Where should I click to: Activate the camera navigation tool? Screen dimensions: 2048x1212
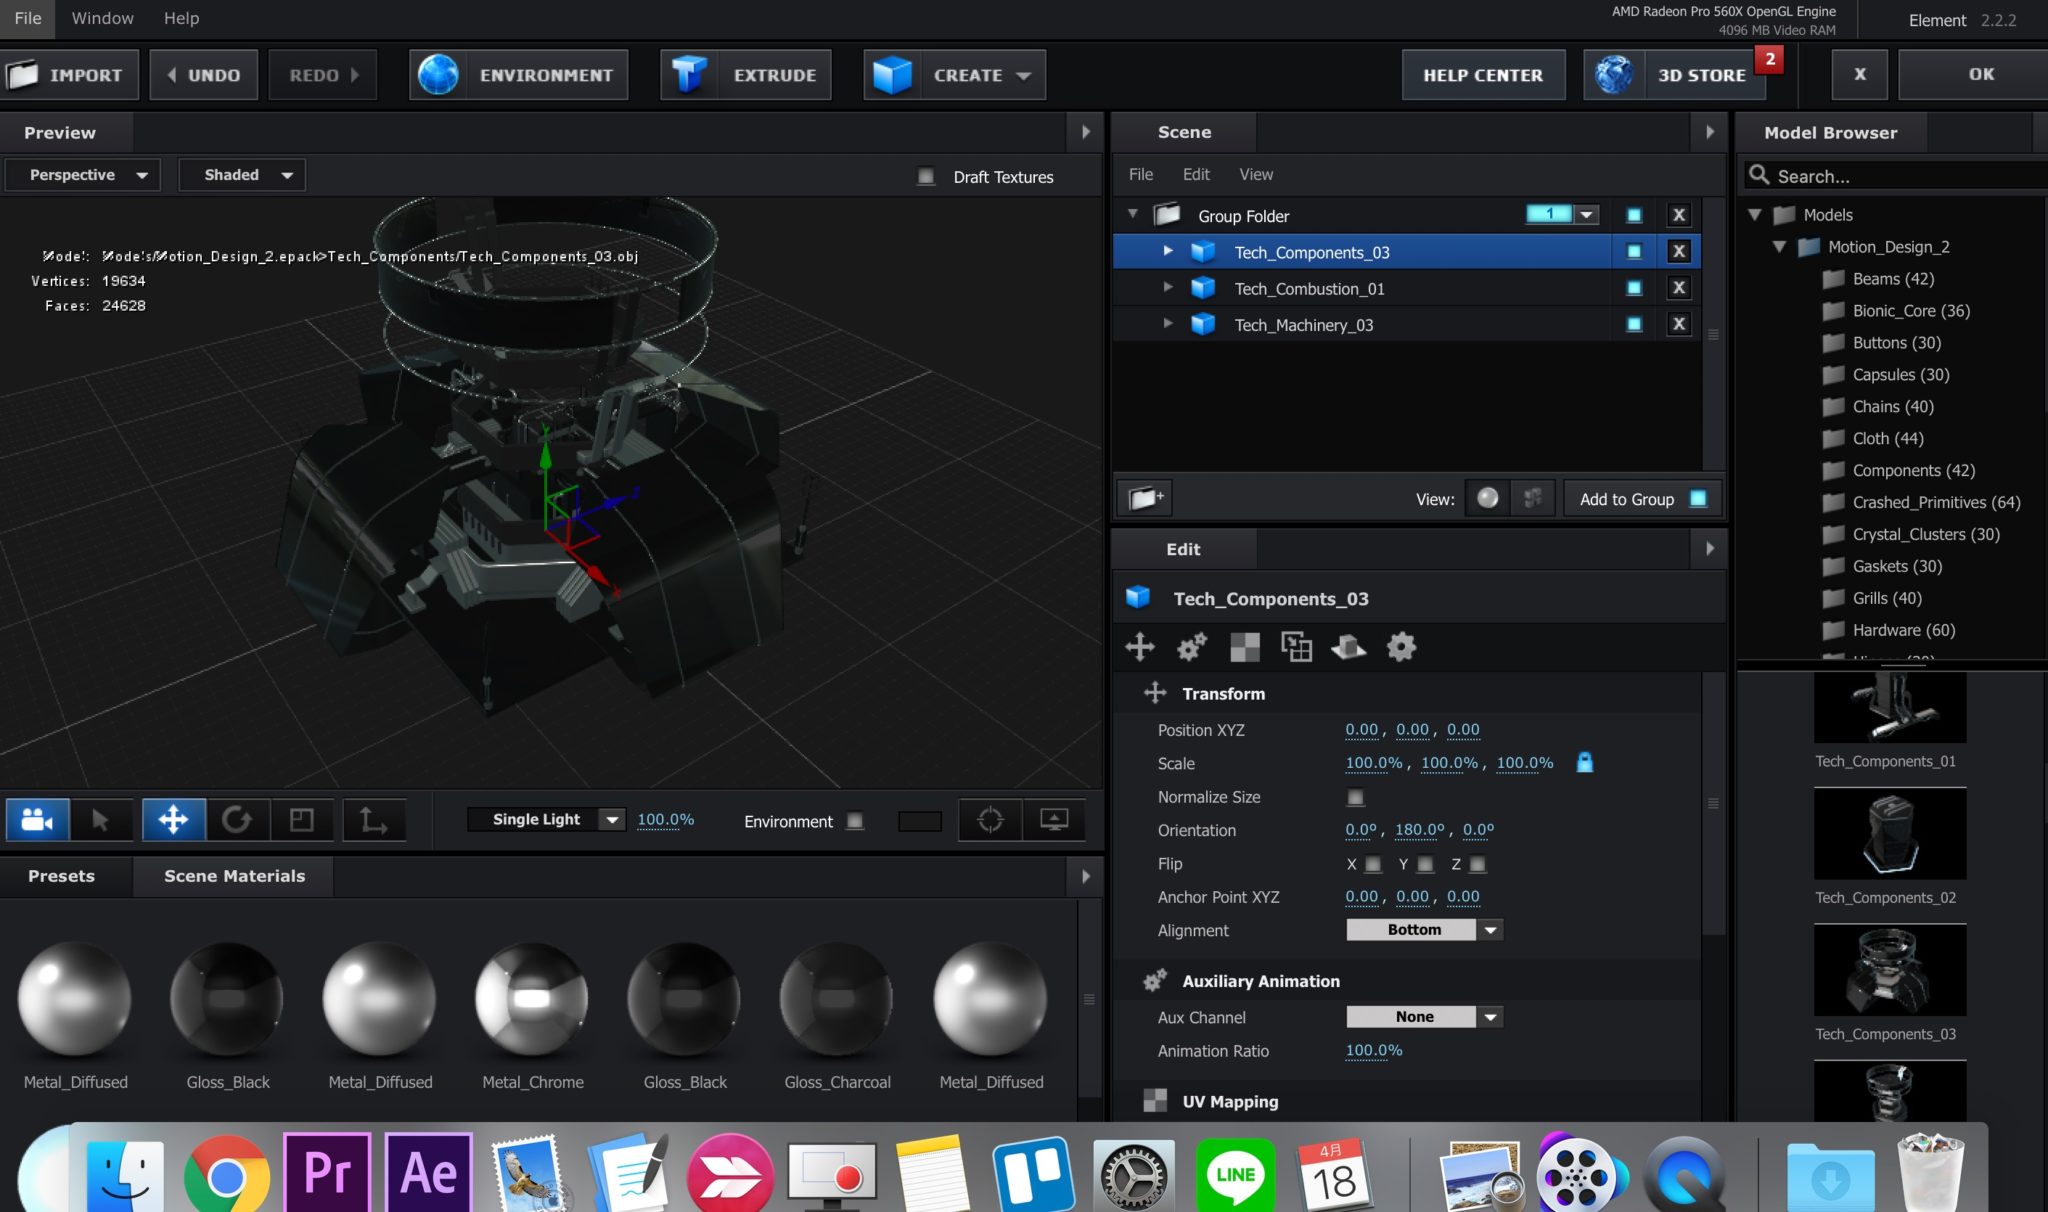(36, 819)
